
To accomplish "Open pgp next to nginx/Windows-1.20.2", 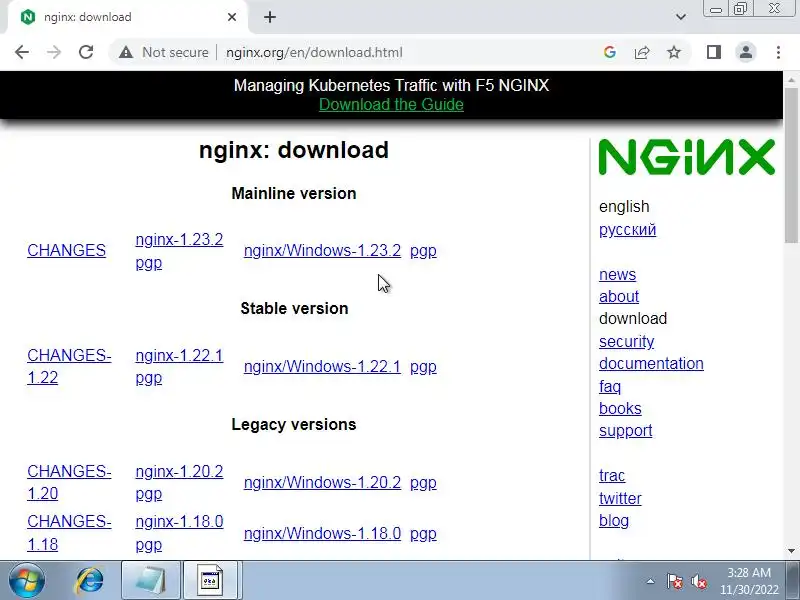I will click(x=423, y=483).
